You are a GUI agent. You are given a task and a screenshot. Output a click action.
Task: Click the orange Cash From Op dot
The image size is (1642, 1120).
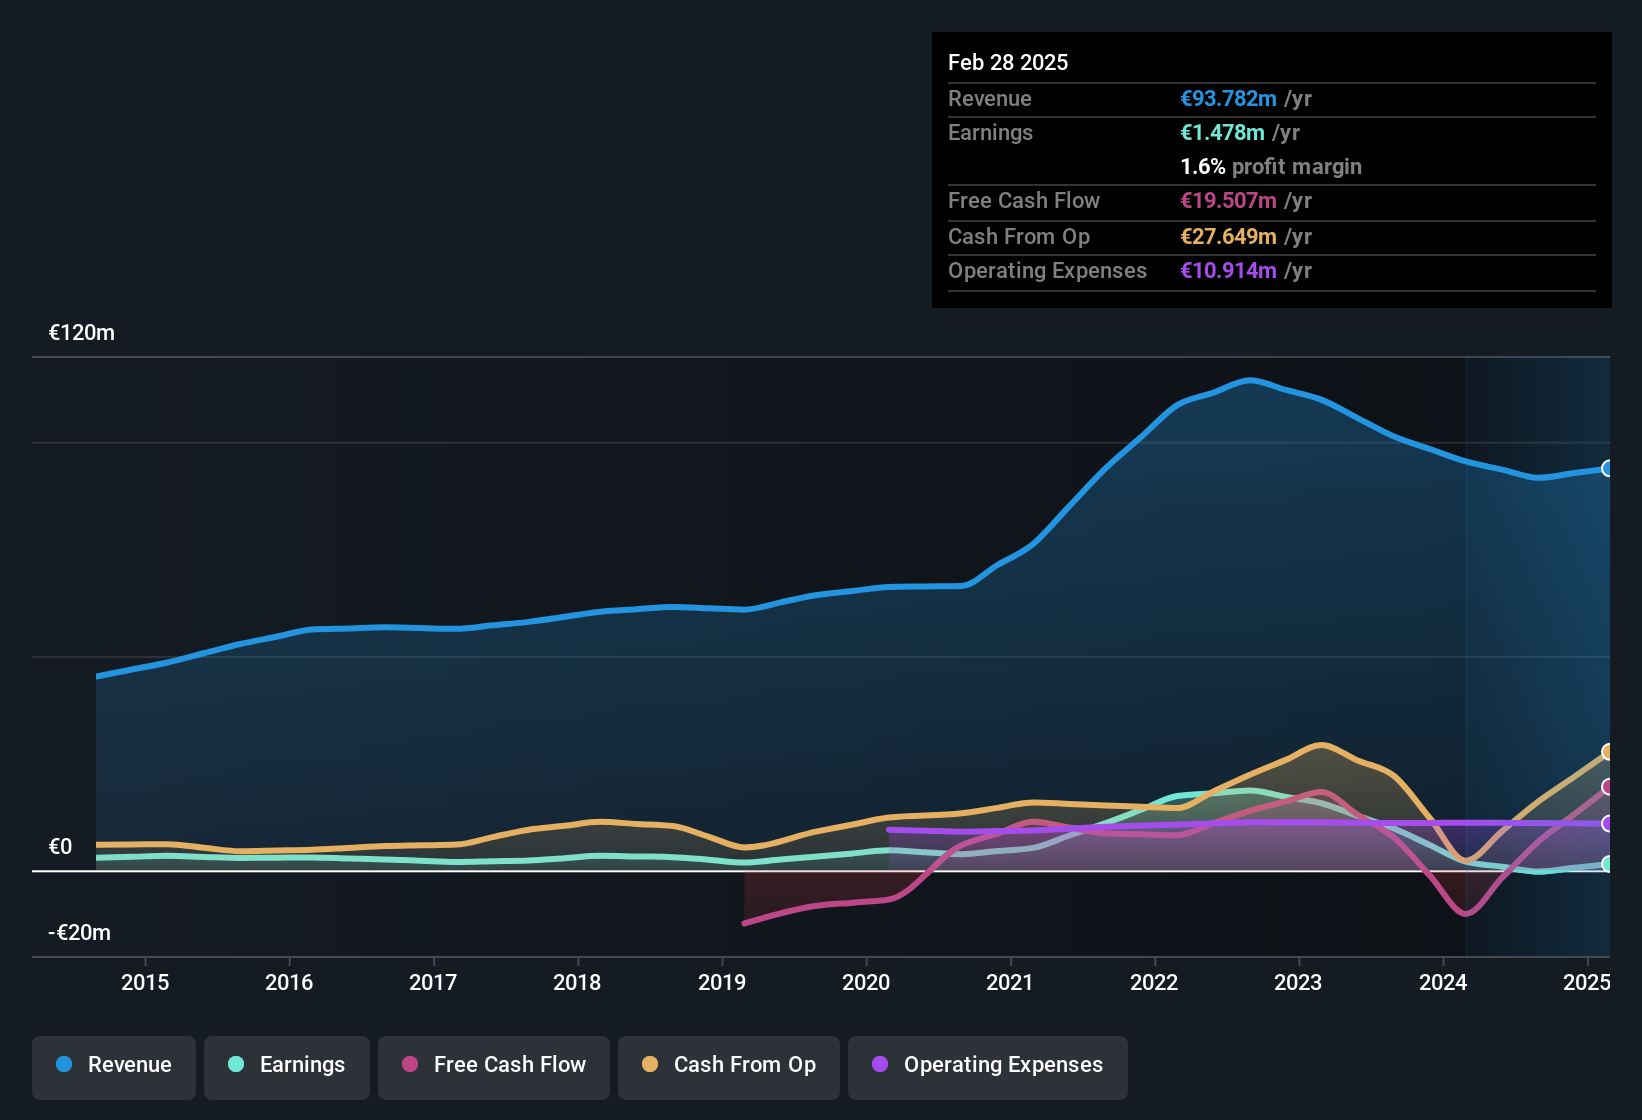650,1065
